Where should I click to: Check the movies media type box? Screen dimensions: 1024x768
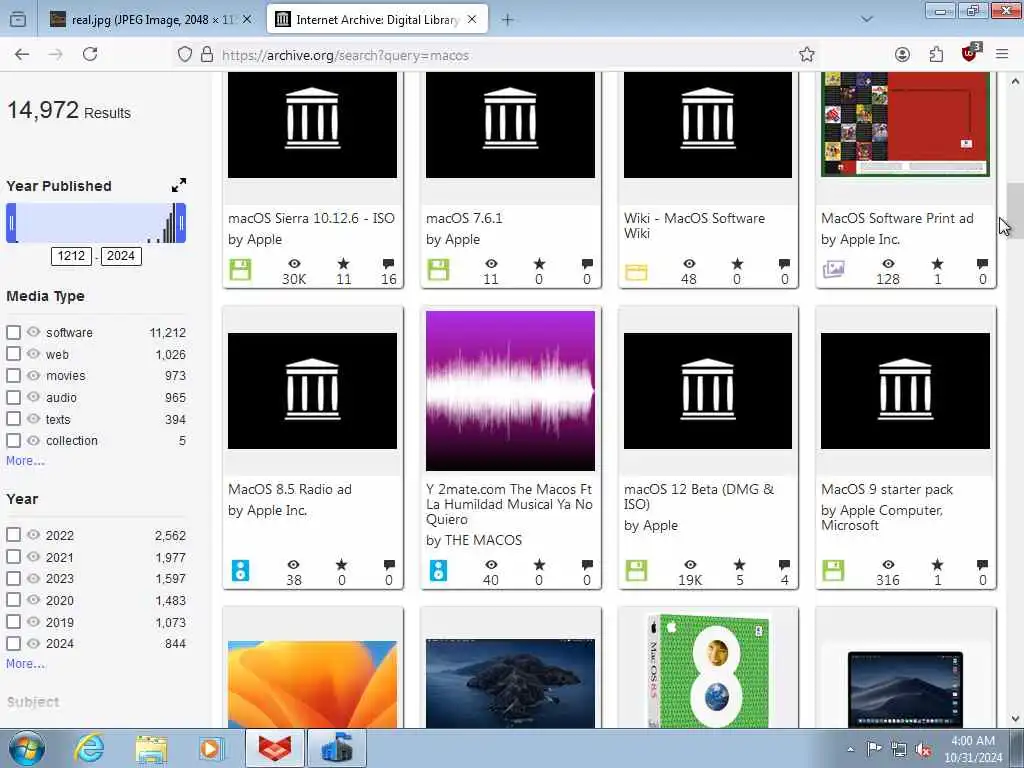coord(13,376)
